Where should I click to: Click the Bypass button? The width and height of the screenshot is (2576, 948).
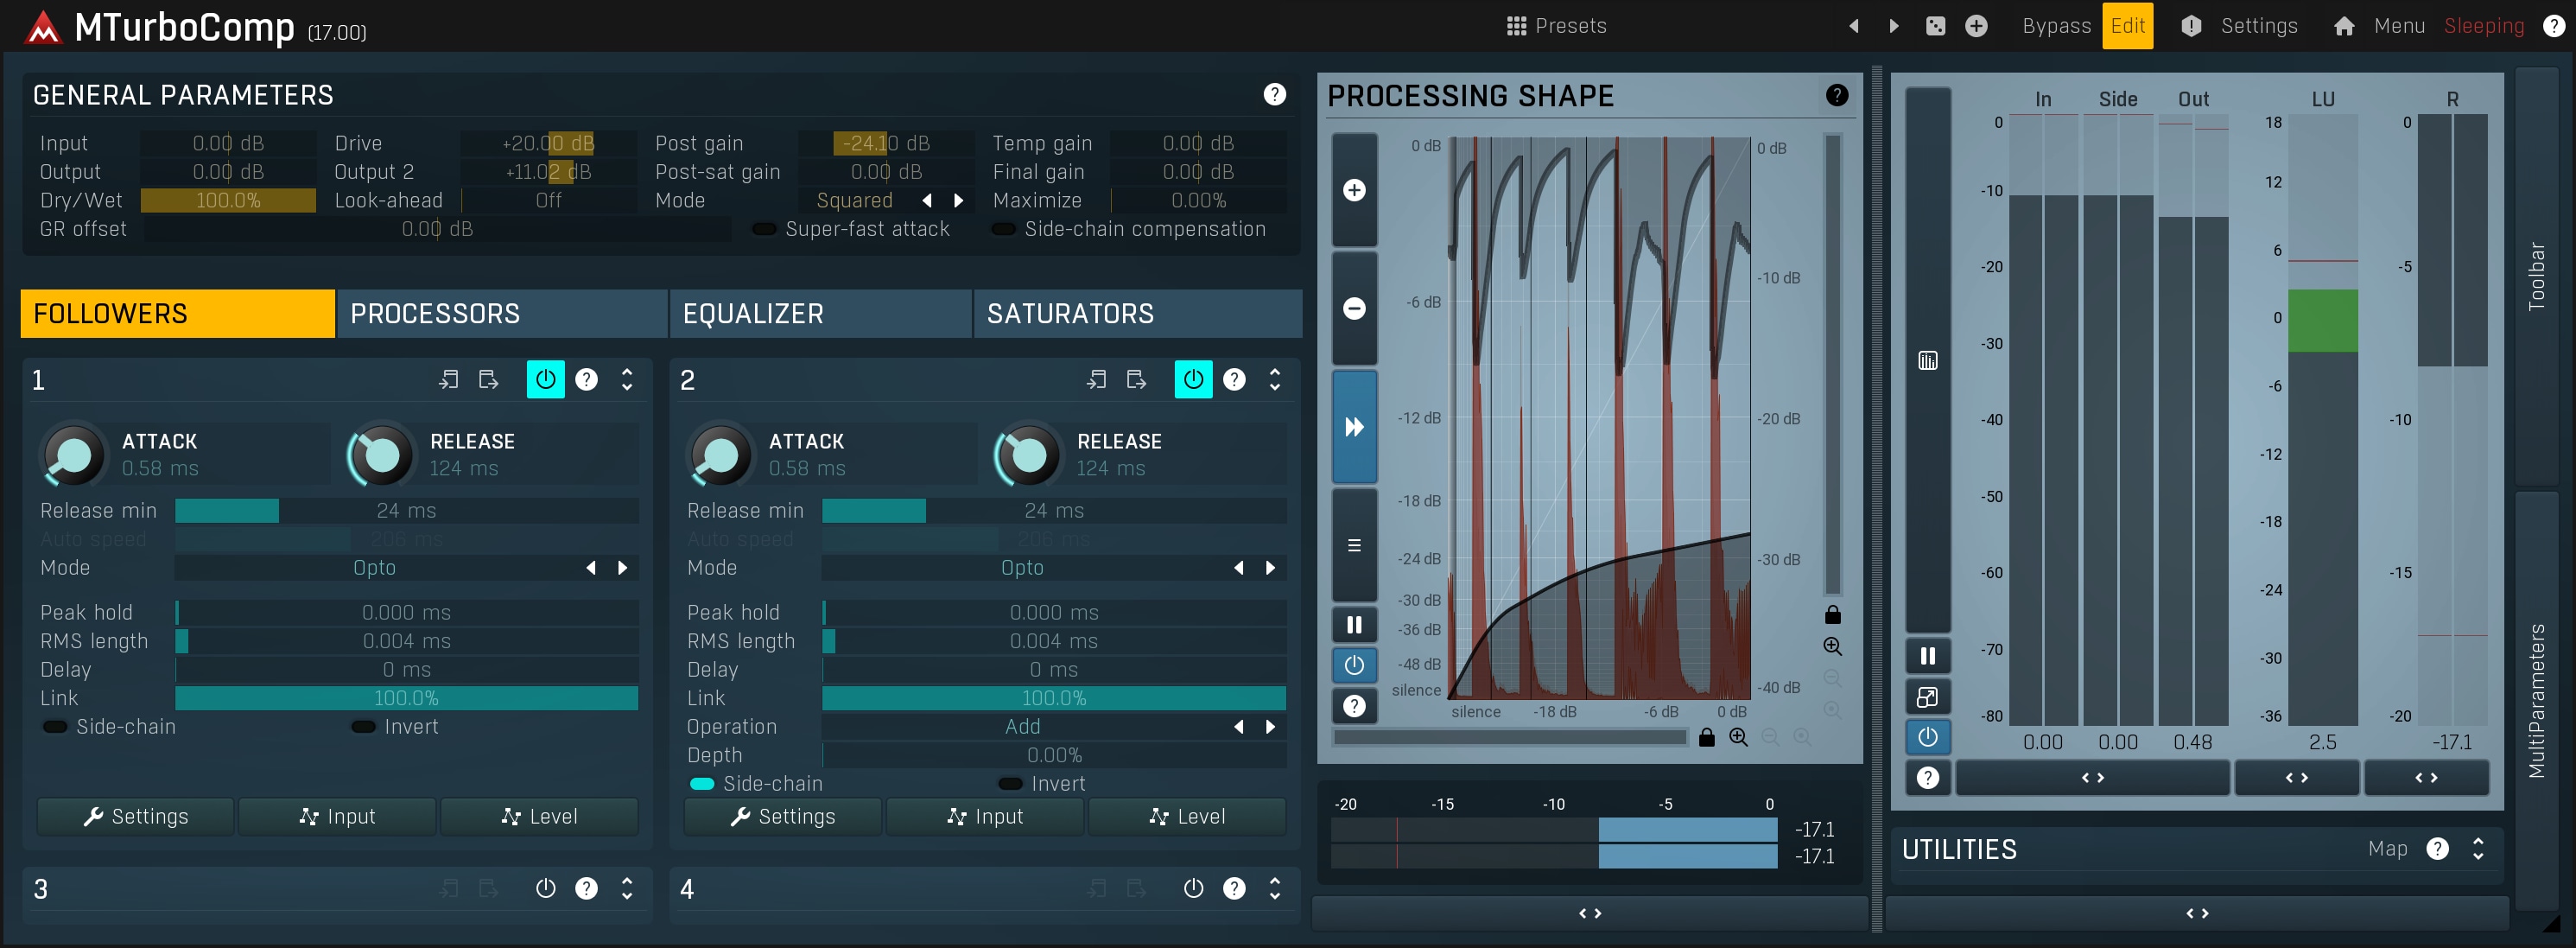tap(2056, 26)
